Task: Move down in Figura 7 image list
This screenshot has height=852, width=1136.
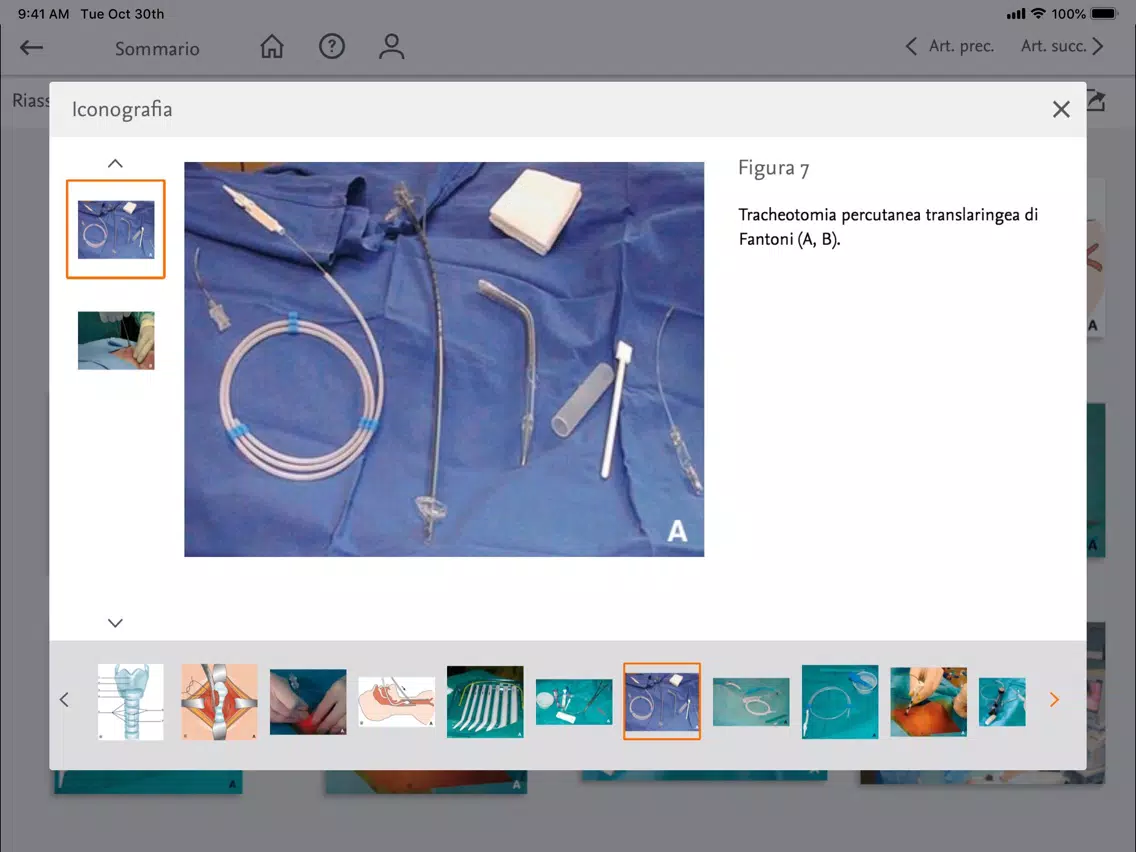Action: (115, 622)
